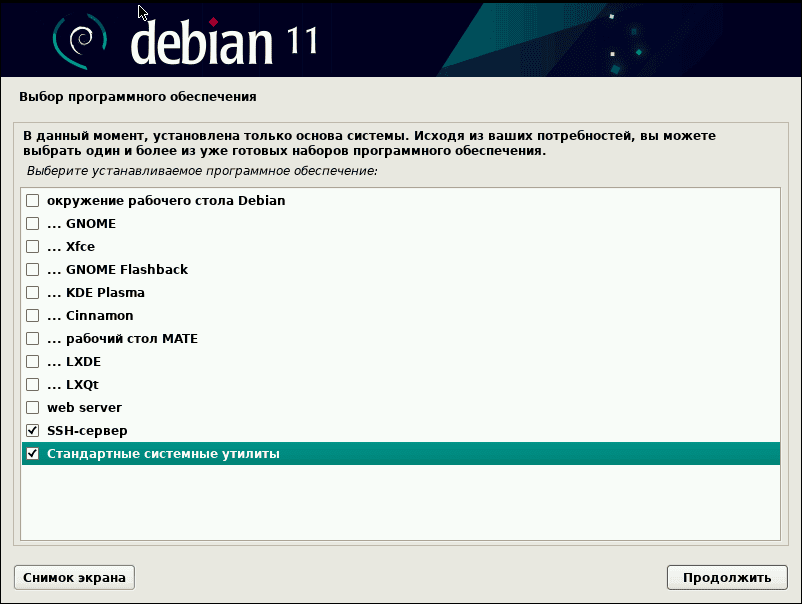Tick the LXQt checkbox
802x604 pixels.
coord(33,385)
